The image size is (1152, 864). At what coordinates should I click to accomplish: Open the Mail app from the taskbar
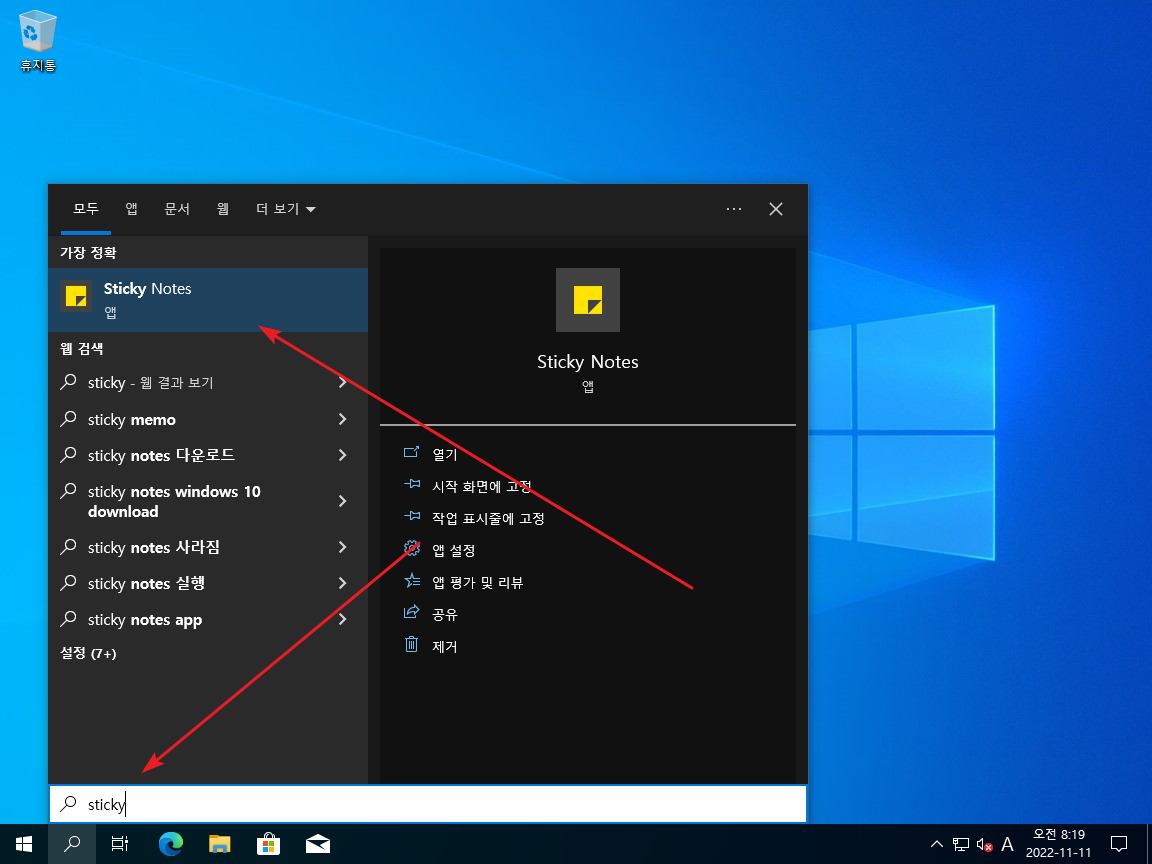coord(317,844)
